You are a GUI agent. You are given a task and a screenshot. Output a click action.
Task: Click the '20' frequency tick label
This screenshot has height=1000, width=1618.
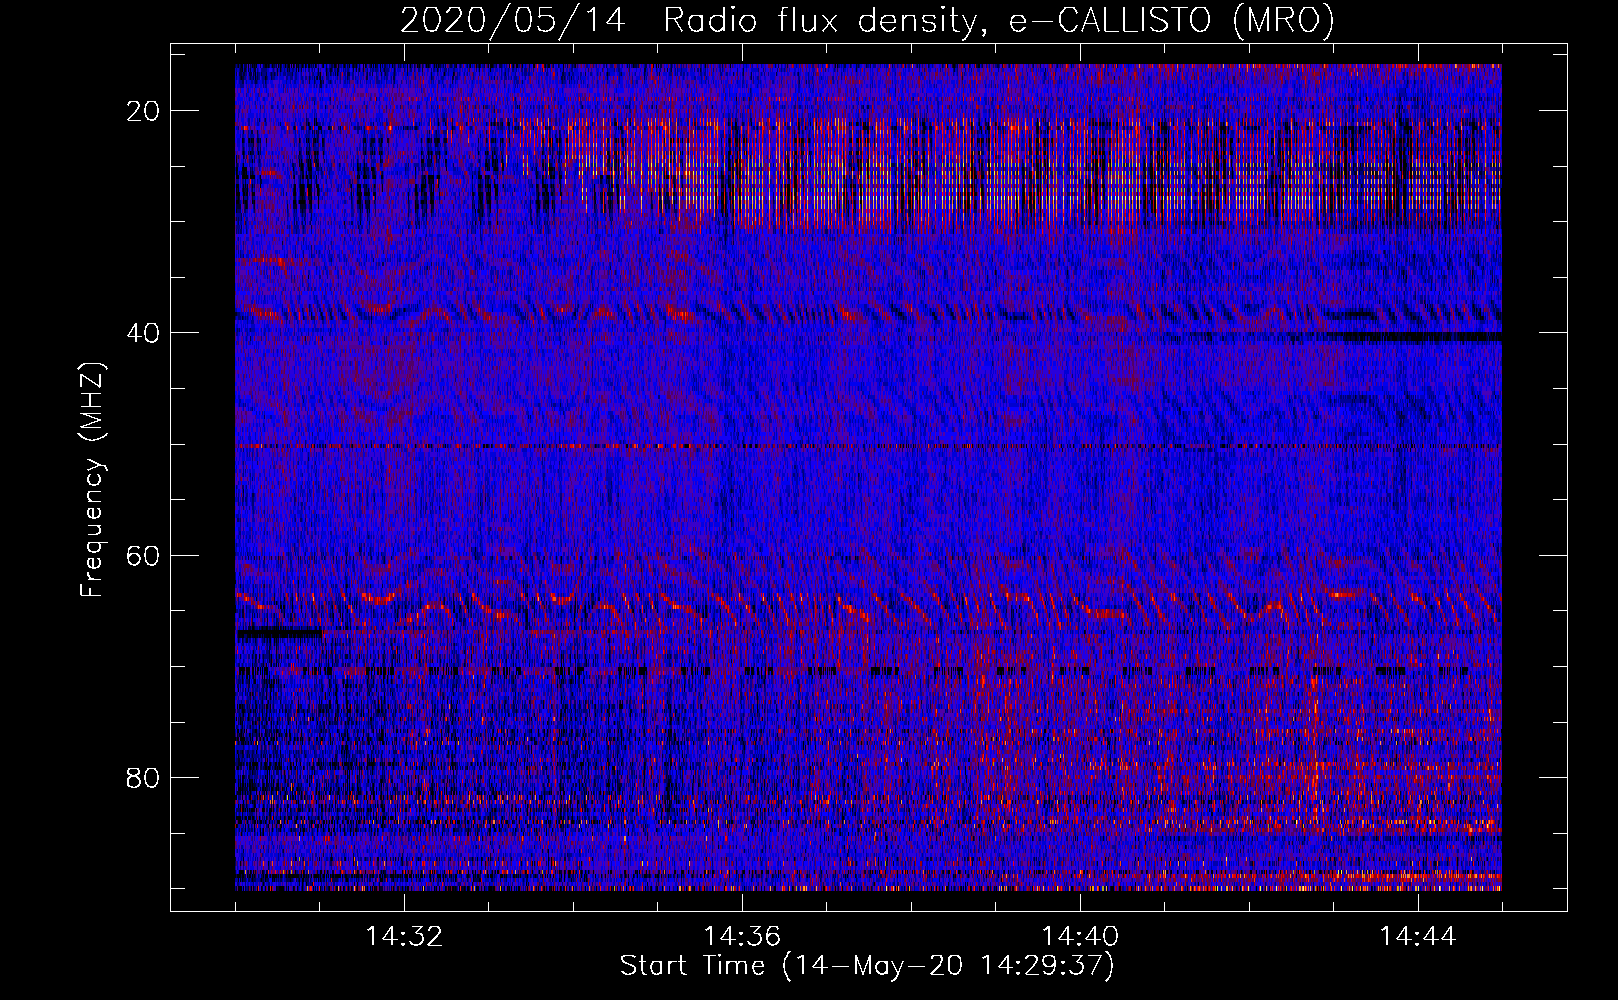(x=144, y=111)
